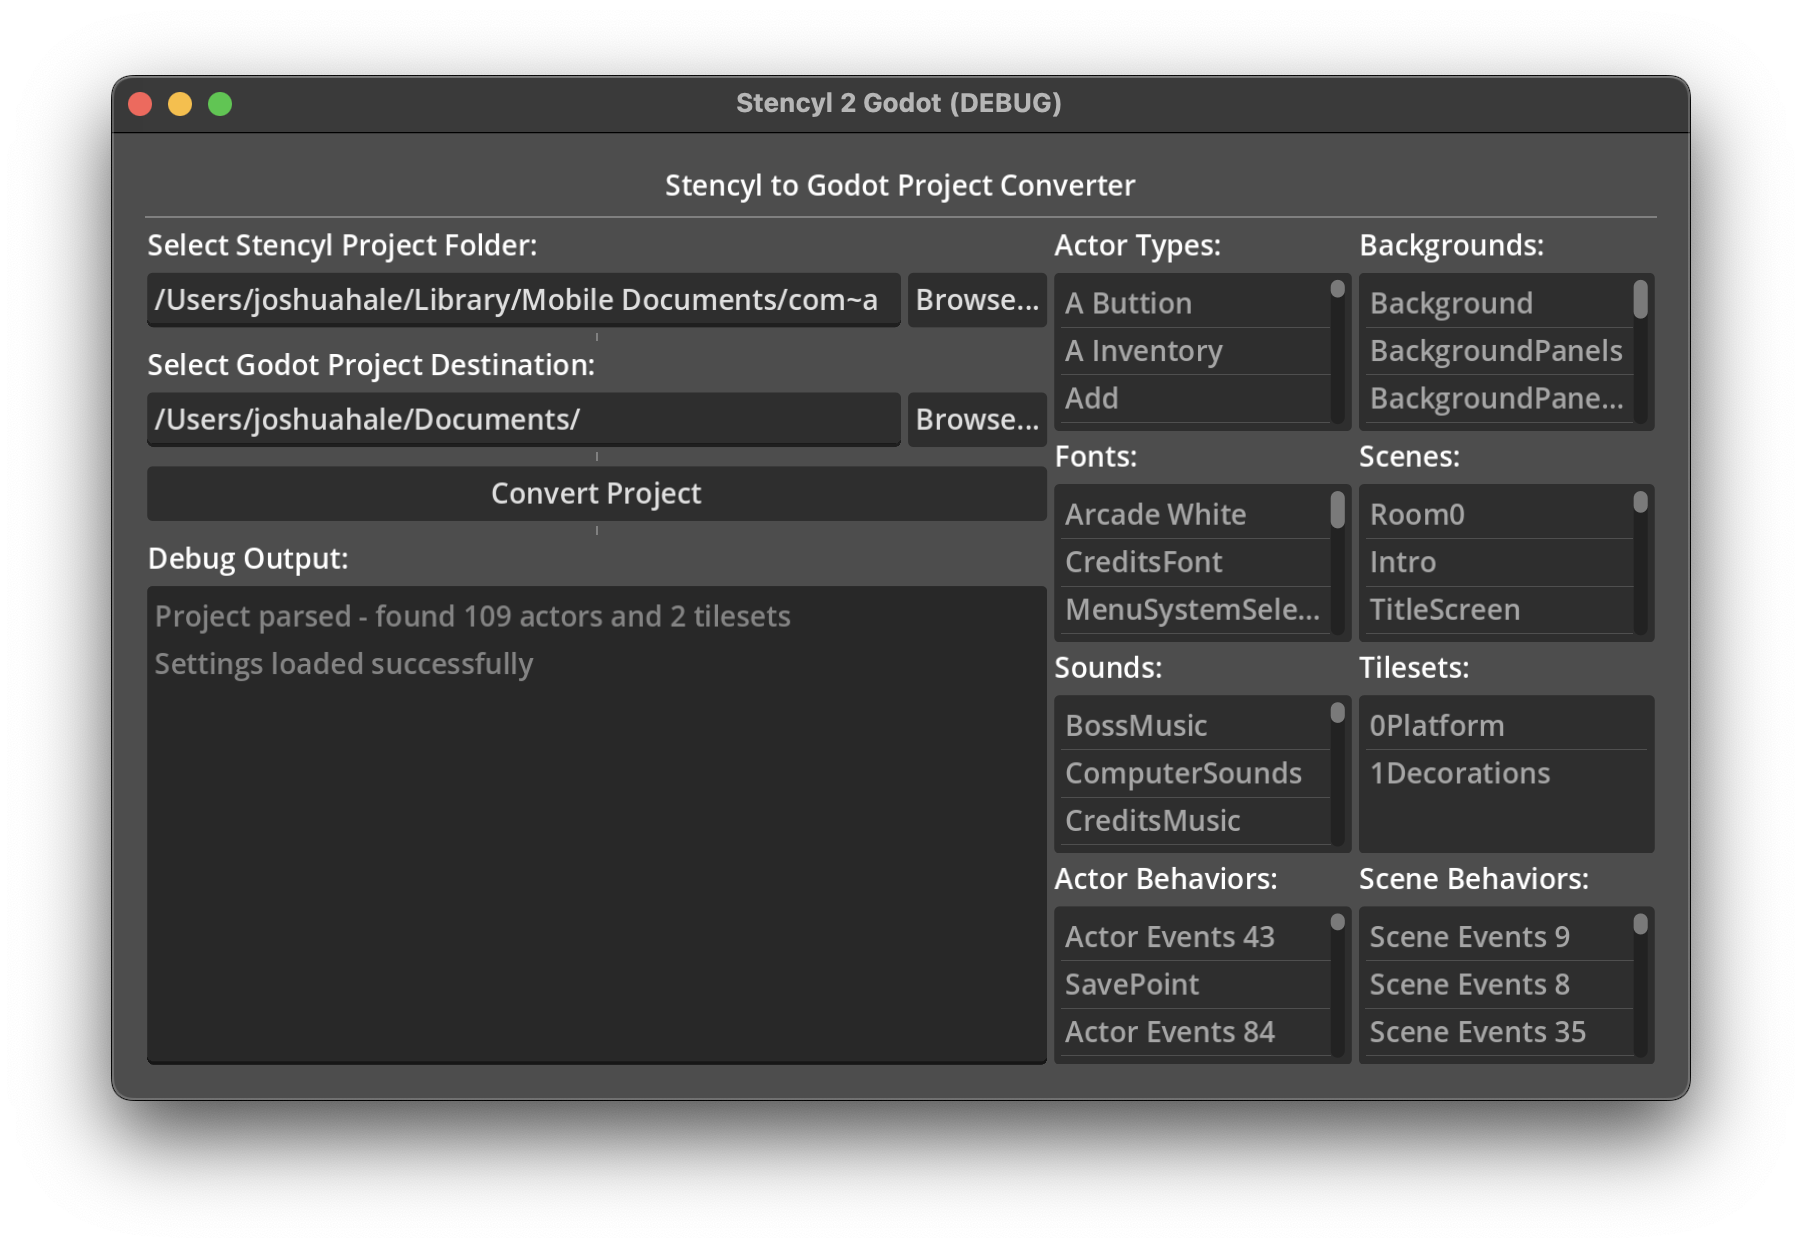The height and width of the screenshot is (1248, 1802).
Task: Close the Stencyl 2 Godot window
Action: 140,104
